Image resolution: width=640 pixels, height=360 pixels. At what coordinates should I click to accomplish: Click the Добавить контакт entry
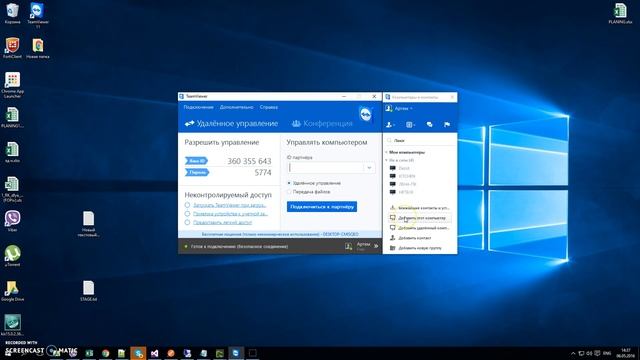tap(411, 238)
